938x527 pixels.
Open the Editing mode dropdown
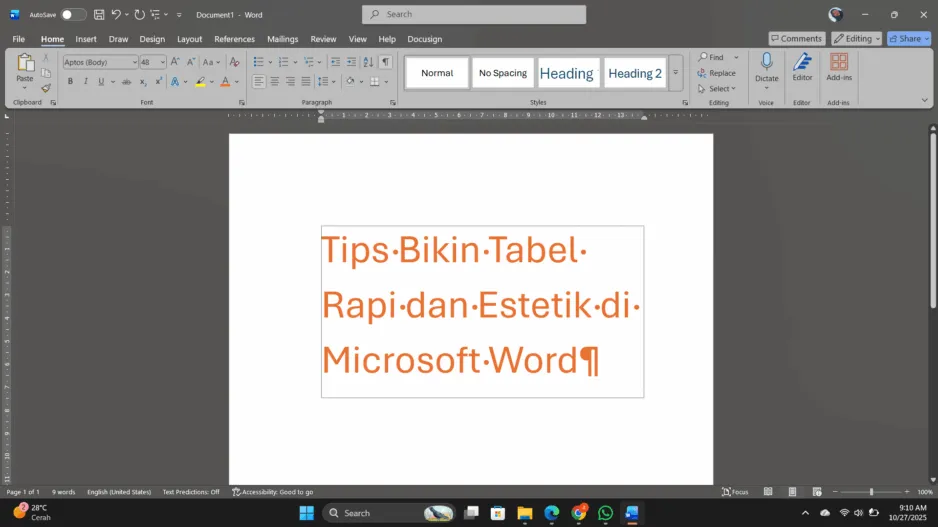pos(856,38)
